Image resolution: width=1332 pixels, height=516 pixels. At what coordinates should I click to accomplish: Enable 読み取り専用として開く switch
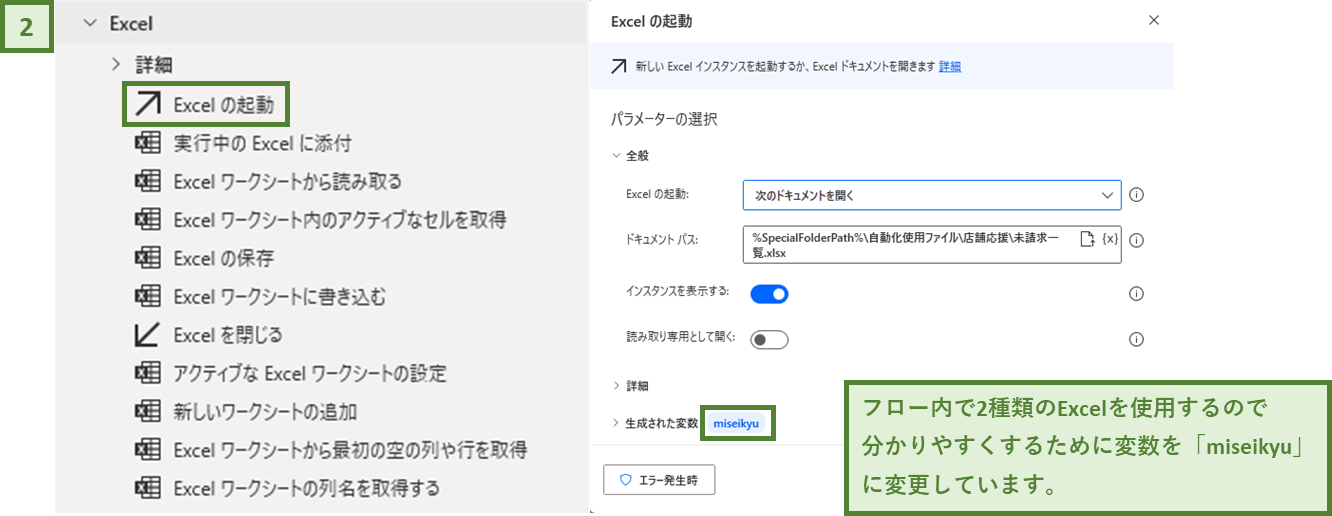point(769,339)
